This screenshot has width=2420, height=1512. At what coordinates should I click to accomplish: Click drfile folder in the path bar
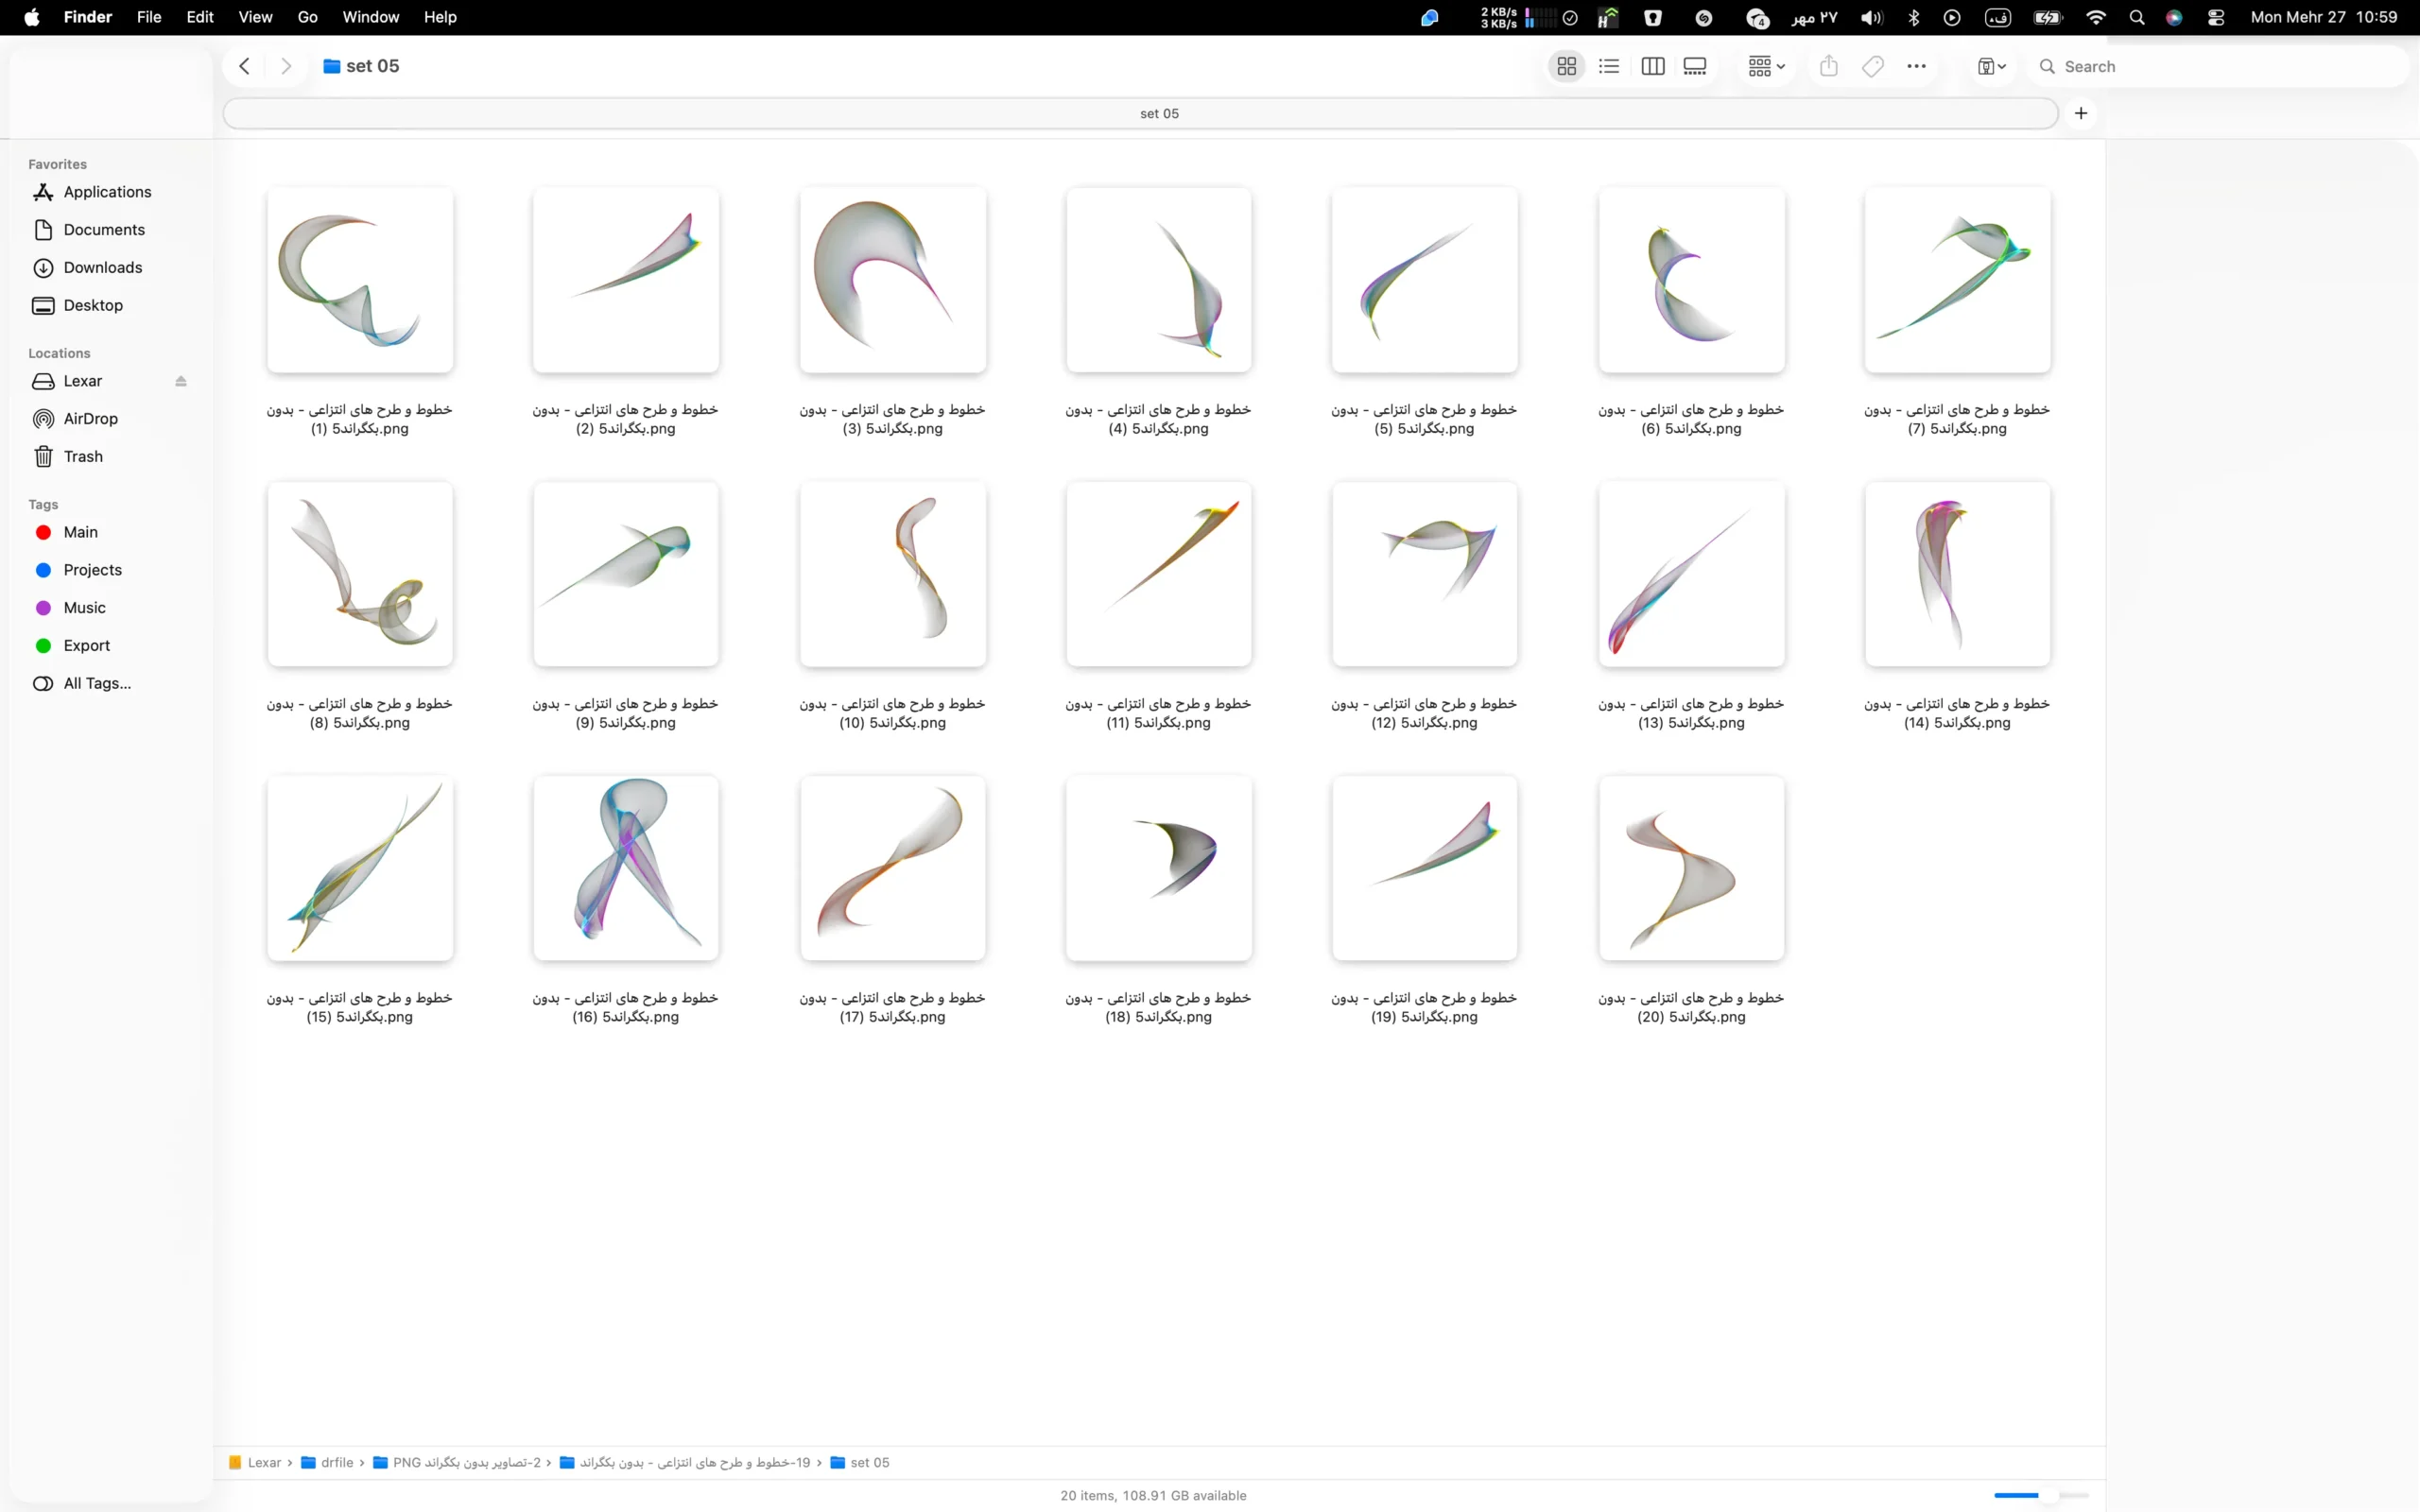click(x=327, y=1462)
